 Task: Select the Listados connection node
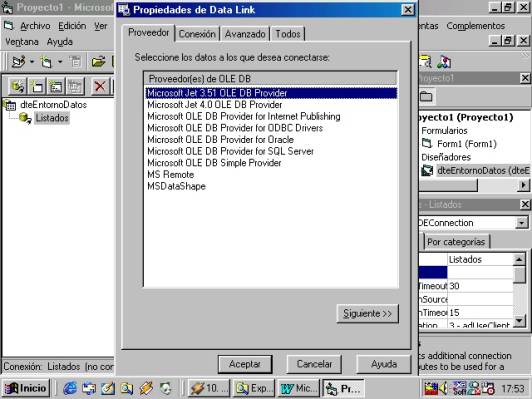(52, 118)
